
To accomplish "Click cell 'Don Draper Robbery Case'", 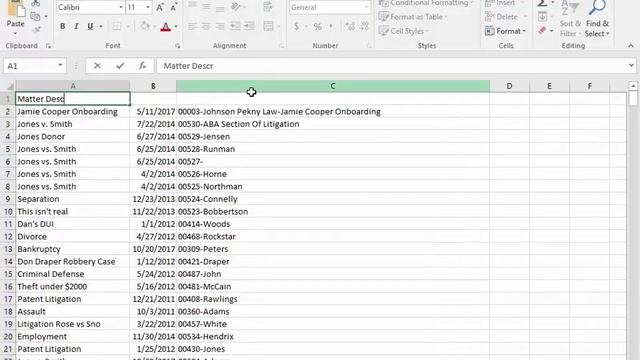I will tap(73, 262).
